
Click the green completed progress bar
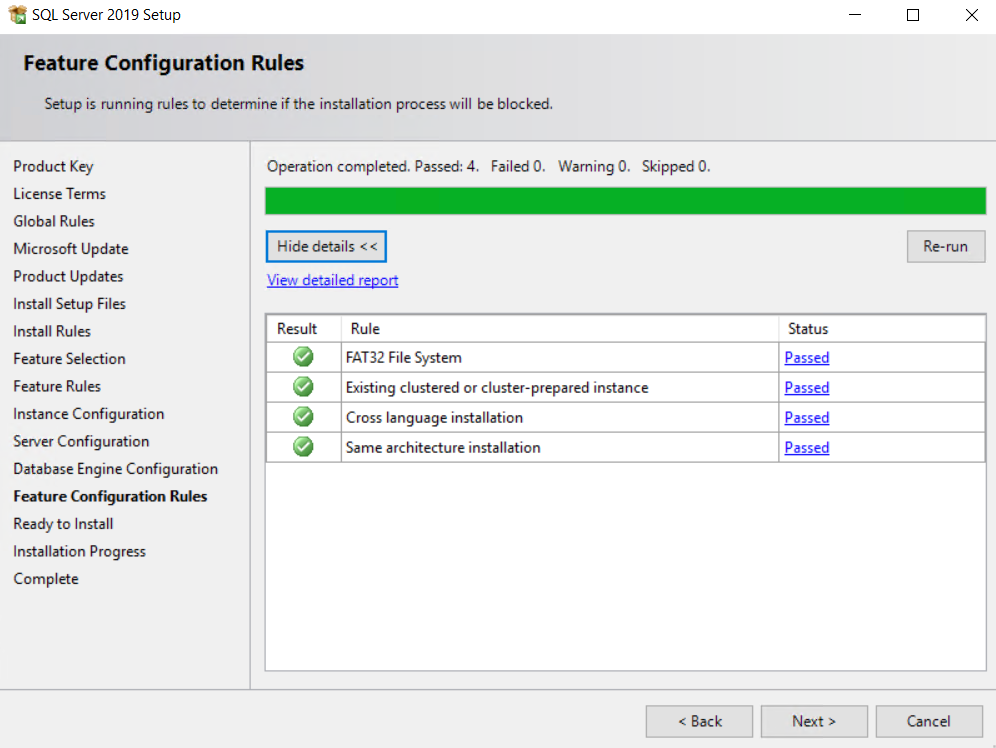click(x=626, y=201)
